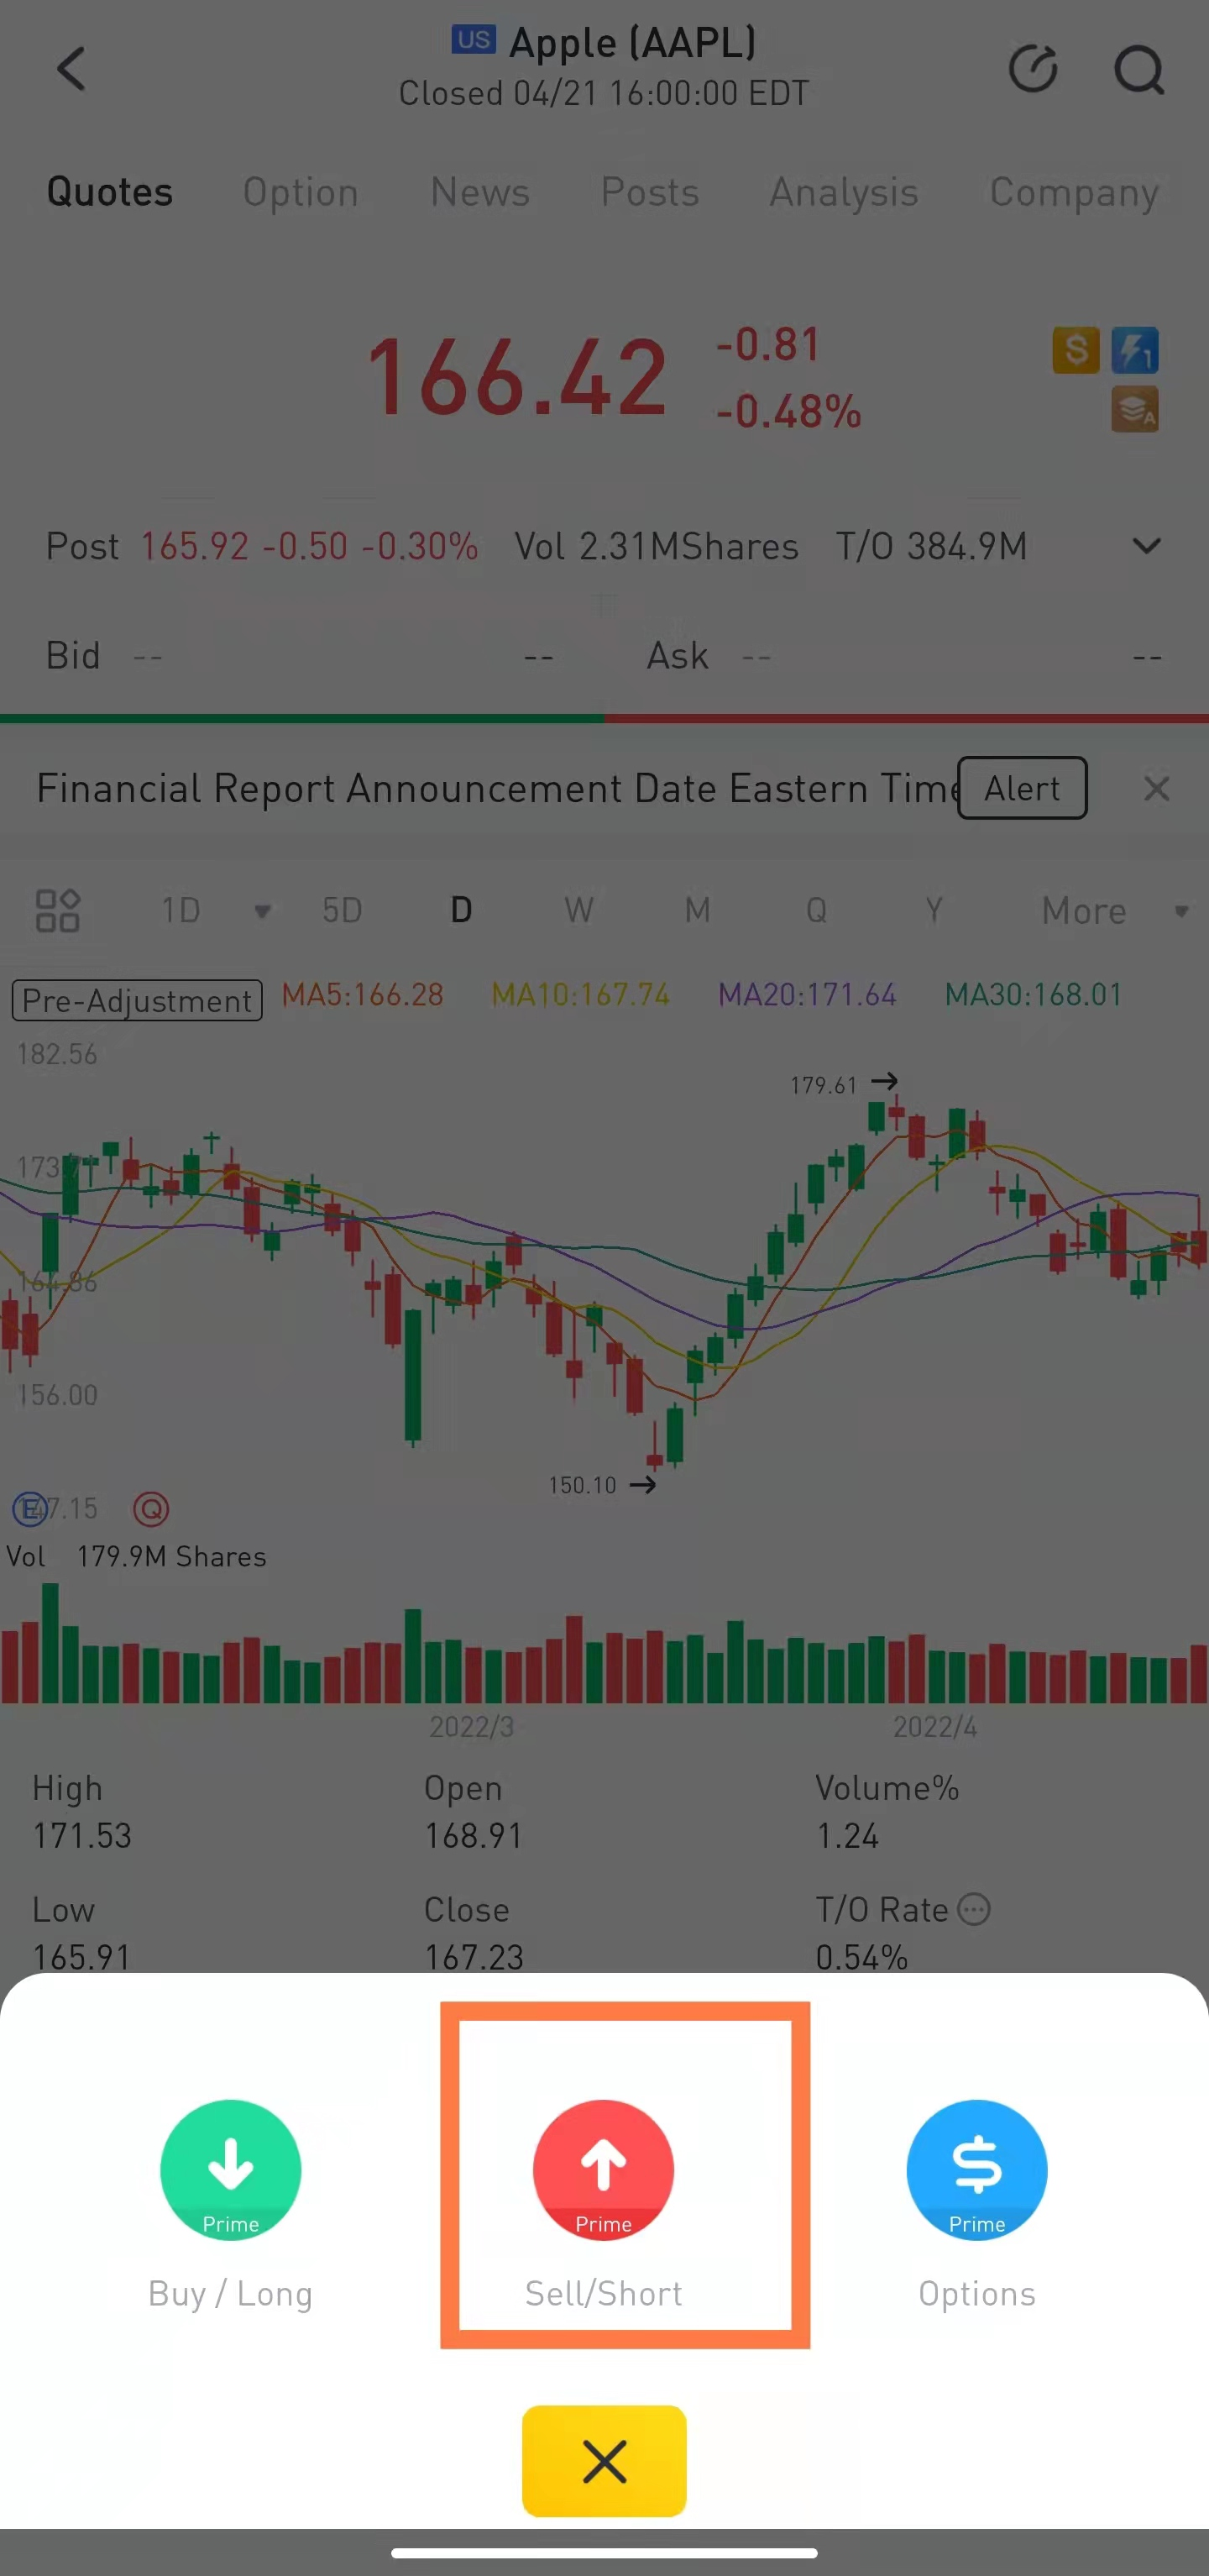This screenshot has width=1209, height=2576.
Task: Tap the back arrow icon
Action: 71,69
